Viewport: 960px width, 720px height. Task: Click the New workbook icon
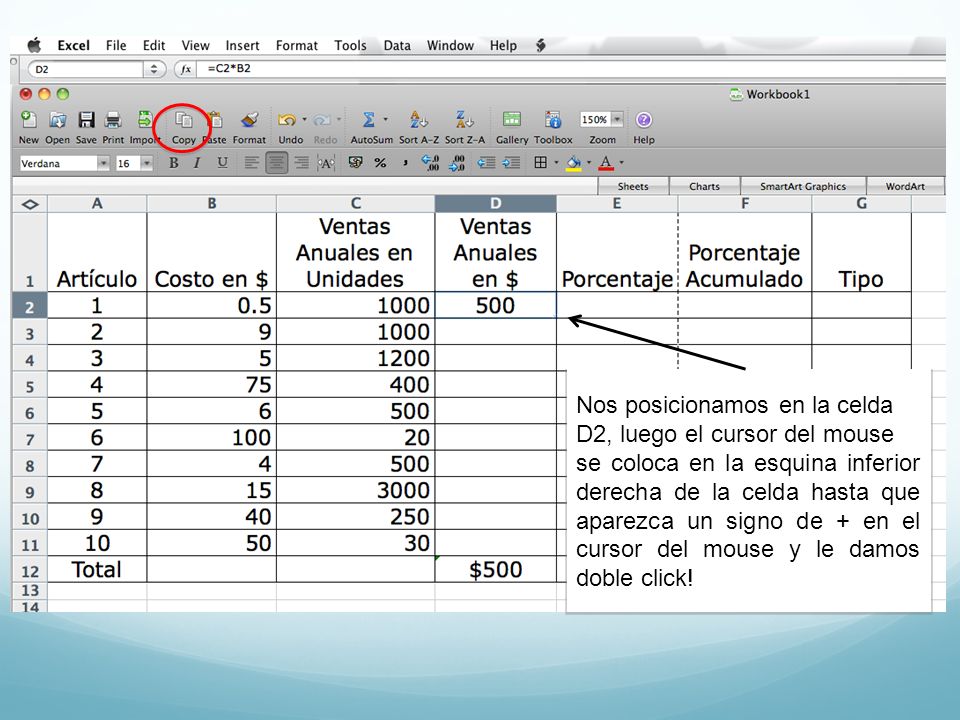pyautogui.click(x=28, y=120)
